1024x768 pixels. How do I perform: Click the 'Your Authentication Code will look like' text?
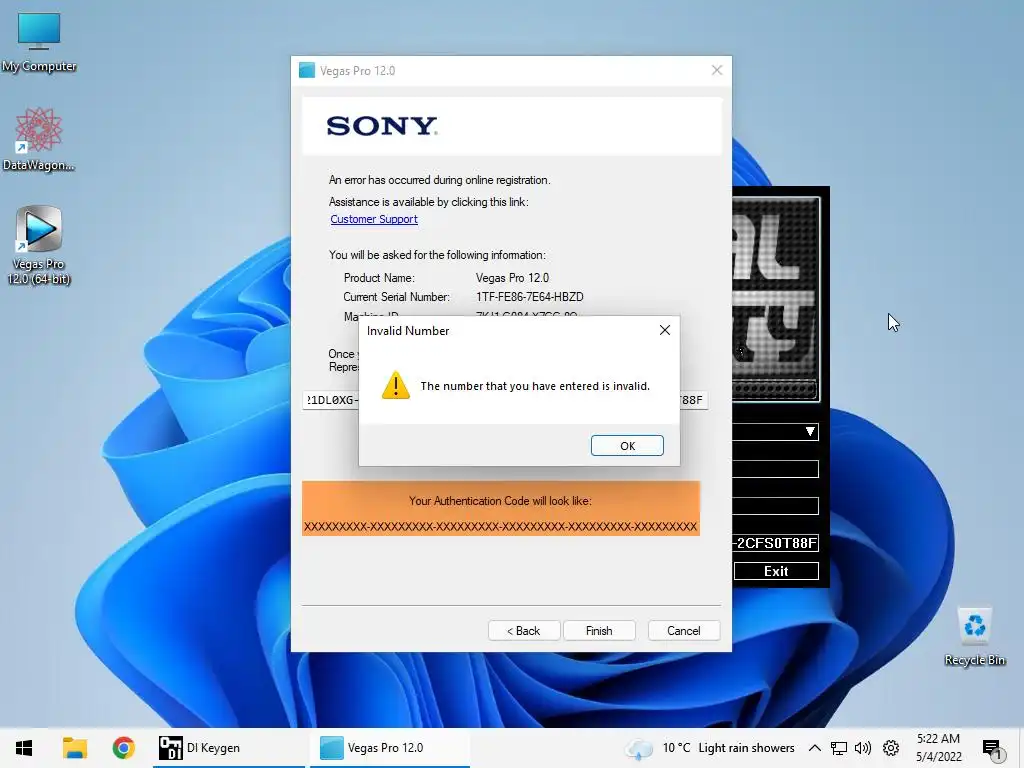[x=500, y=501]
